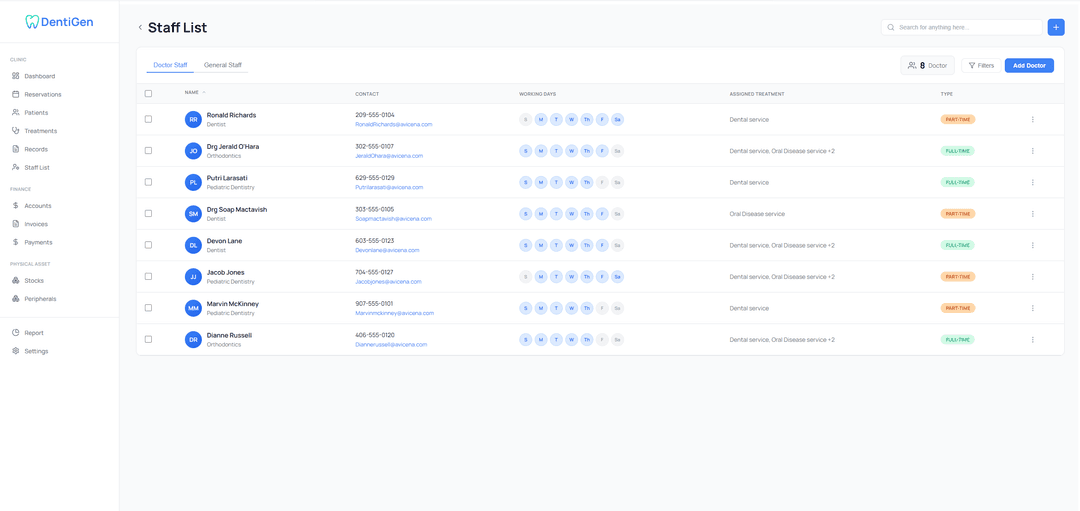The image size is (1080, 511).
Task: Click the JO avatar of Jerald O'Hara
Action: tap(194, 151)
